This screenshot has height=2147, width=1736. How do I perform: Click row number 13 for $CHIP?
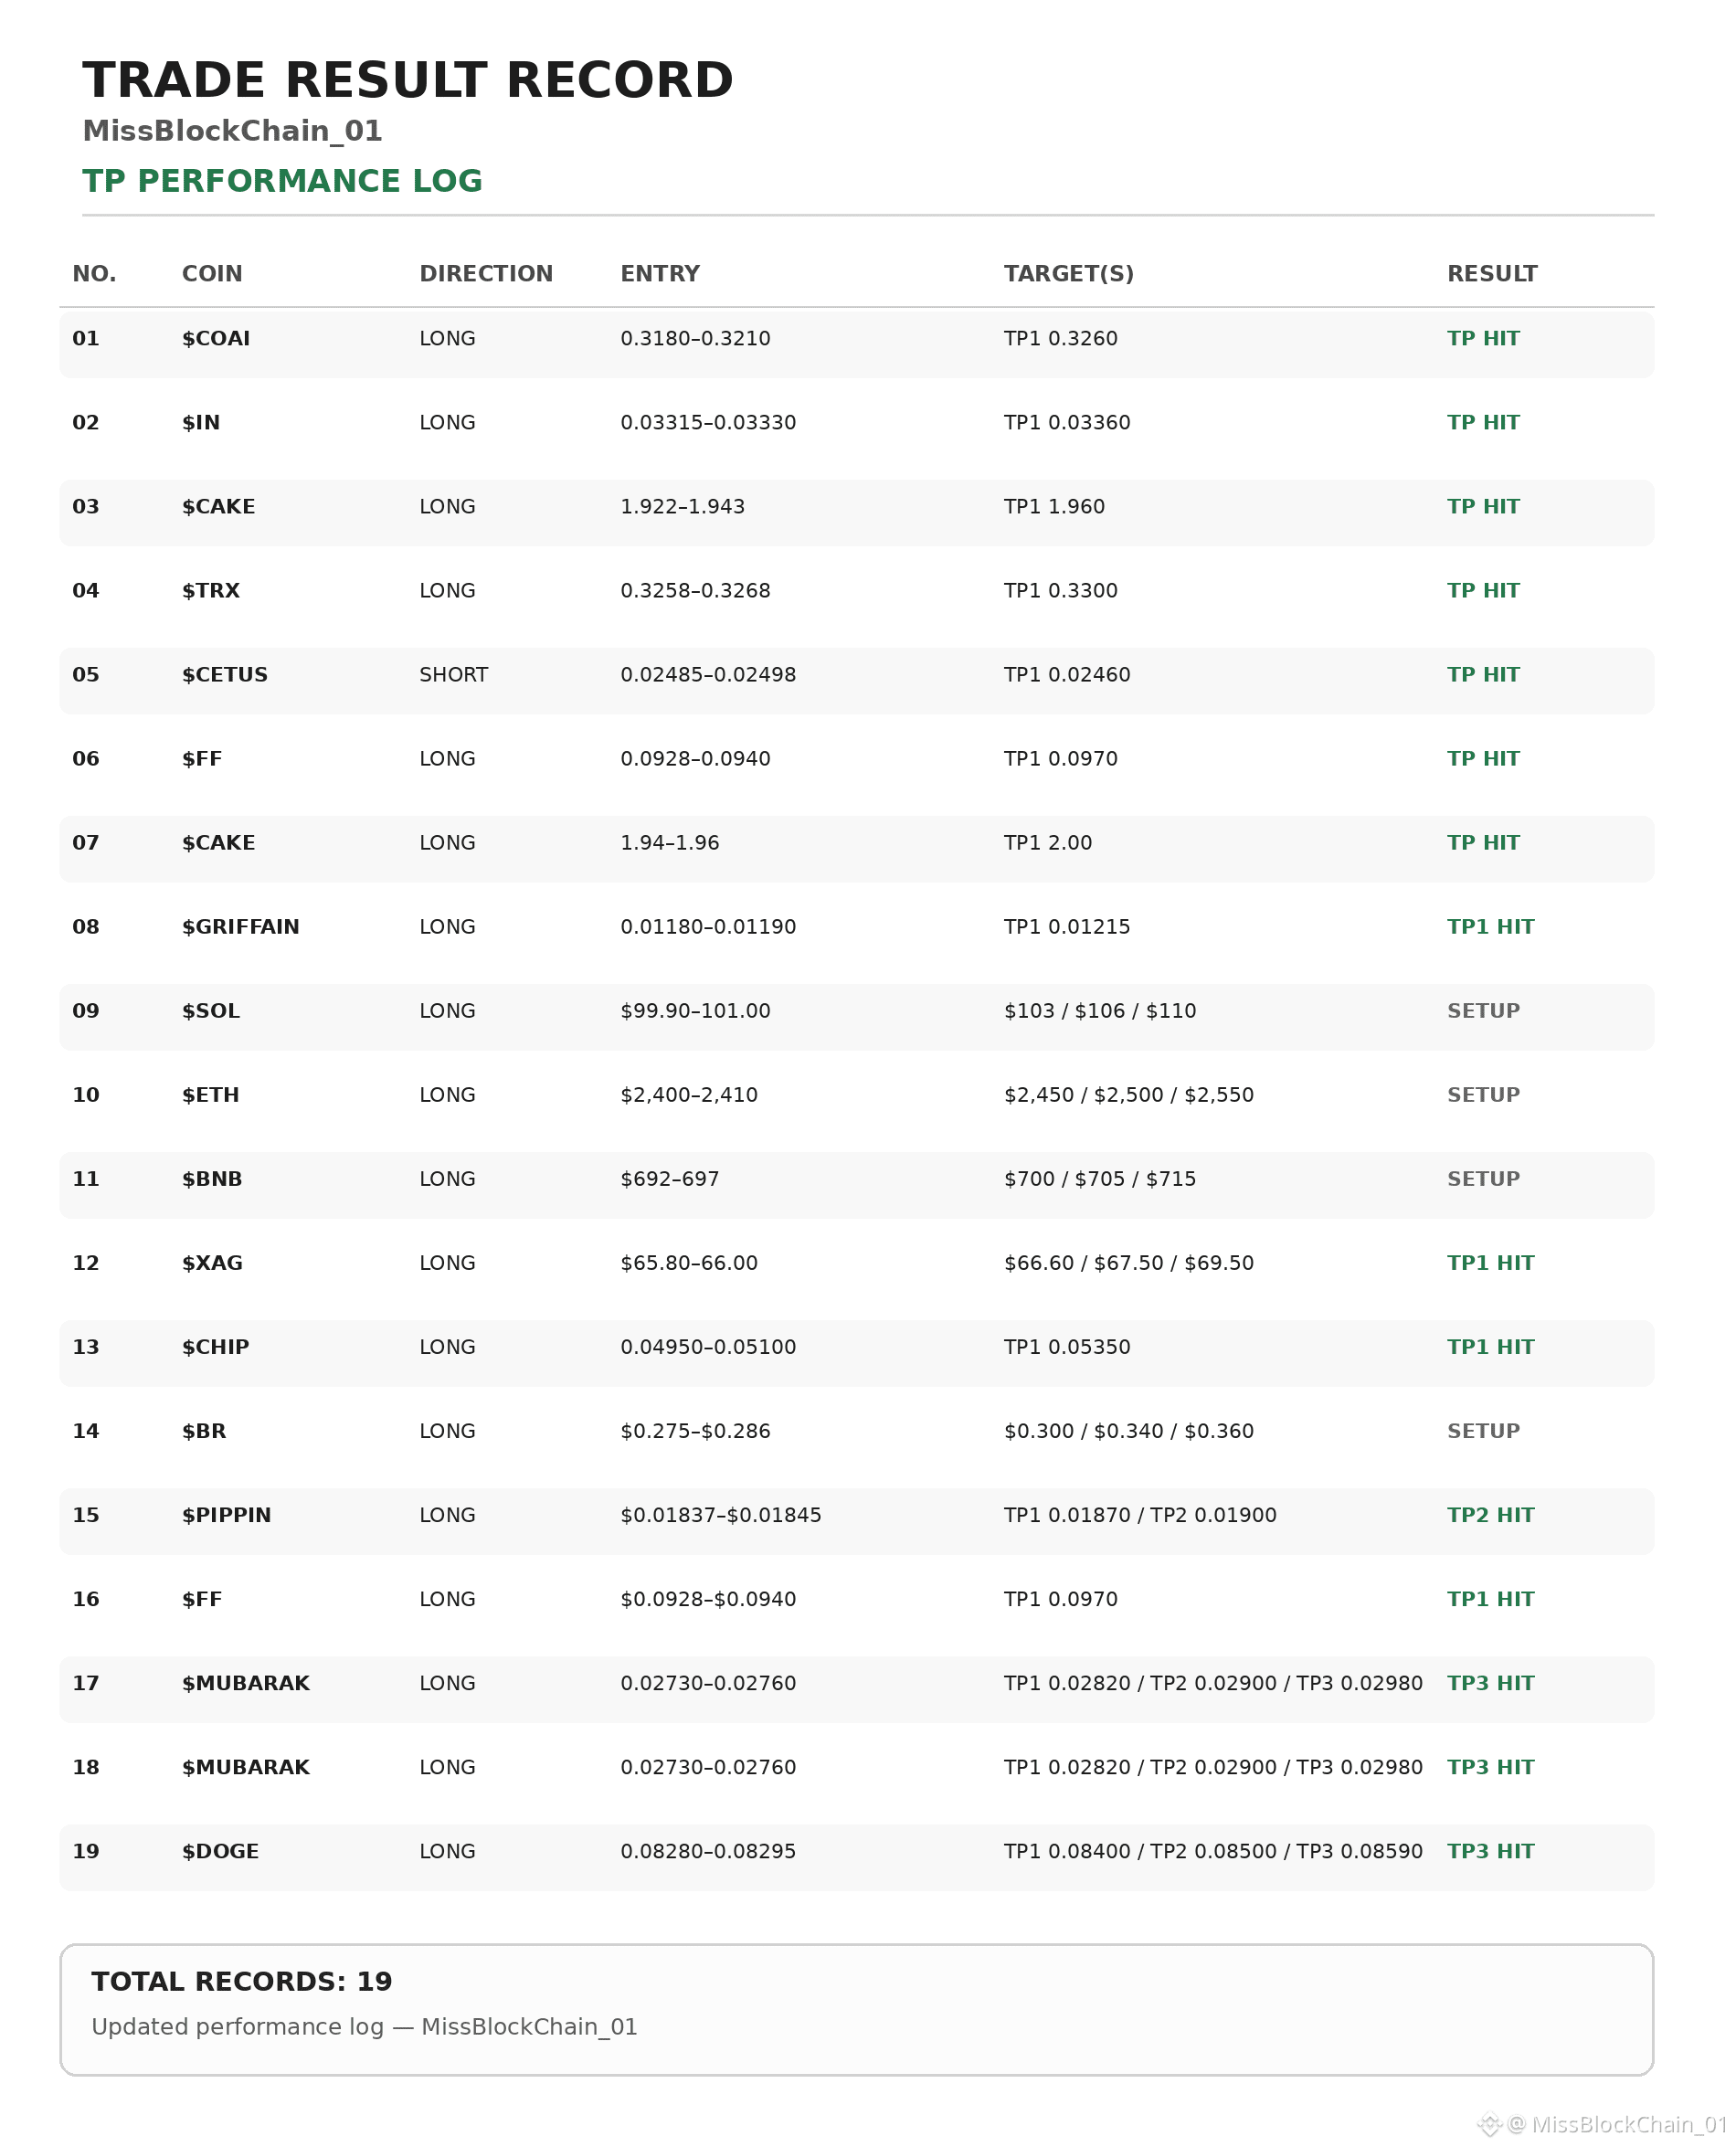86,1347
